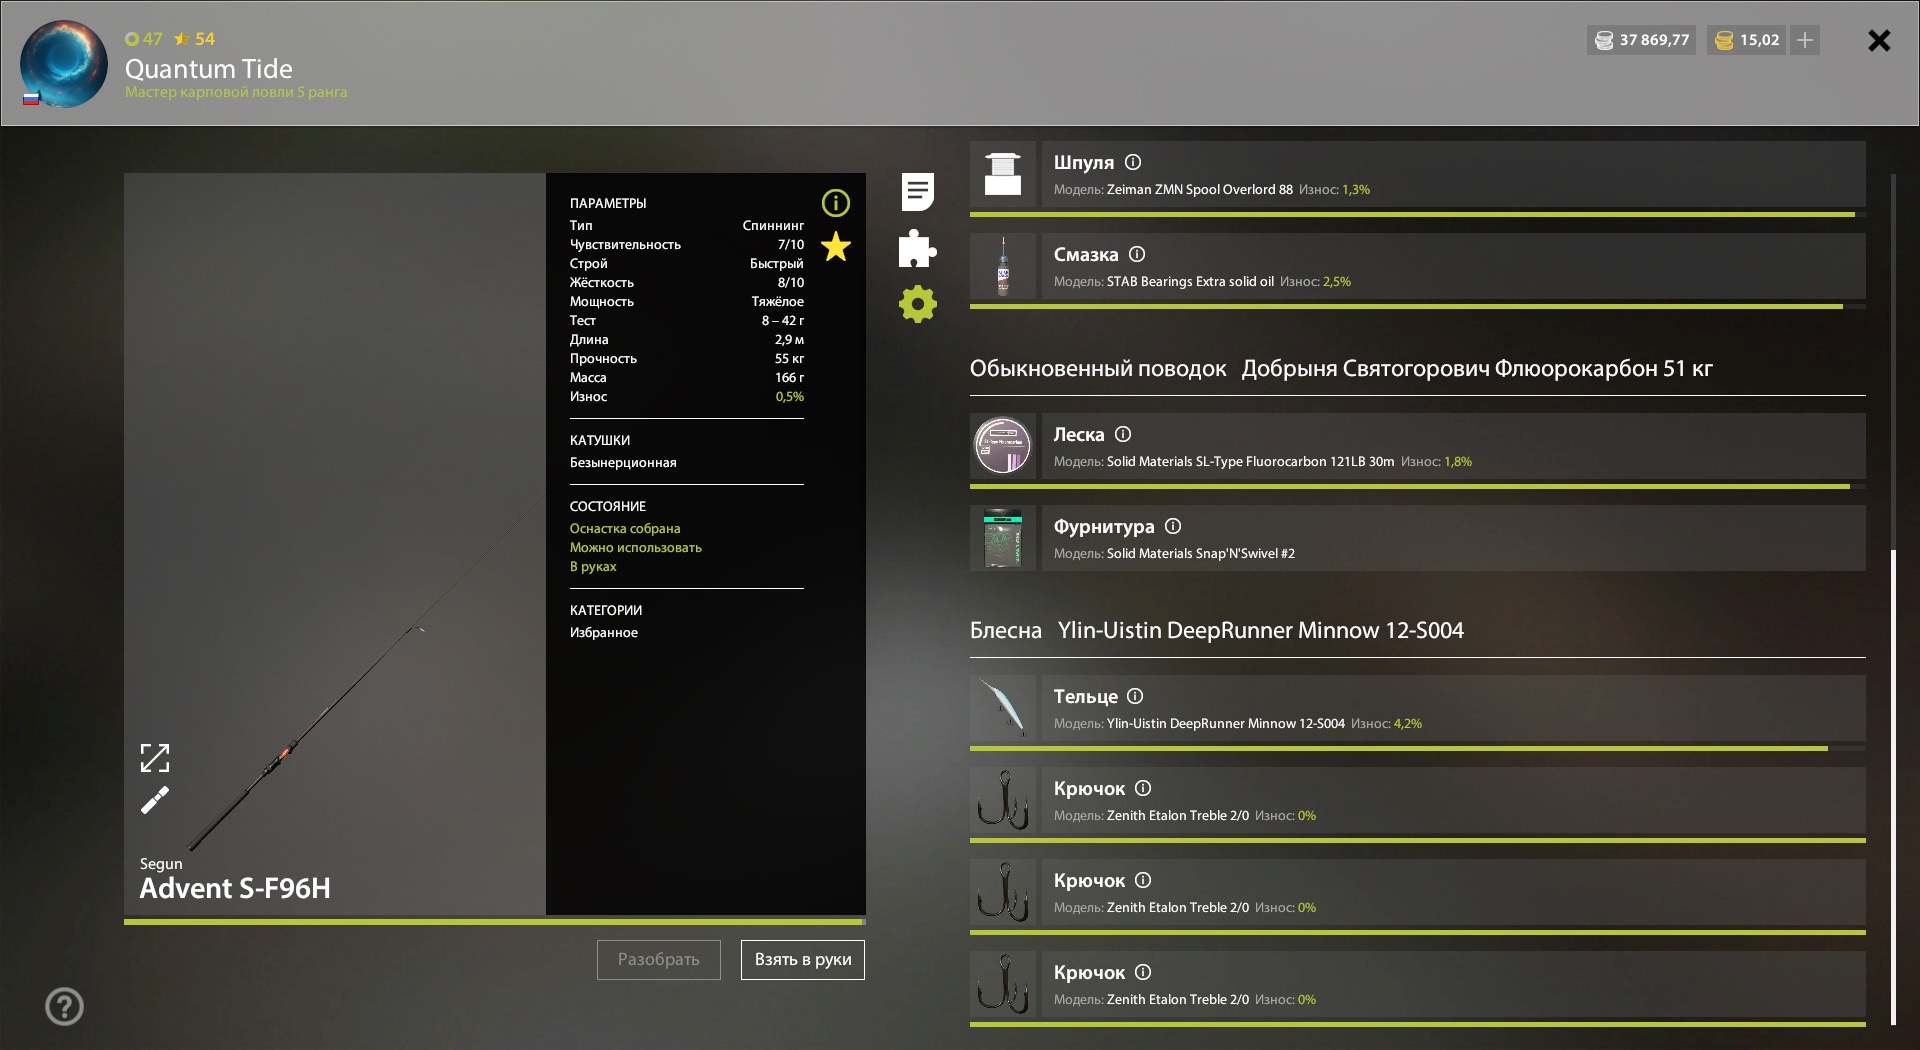The width and height of the screenshot is (1920, 1050).
Task: Click the info icon next to Тельце
Action: pos(1135,696)
